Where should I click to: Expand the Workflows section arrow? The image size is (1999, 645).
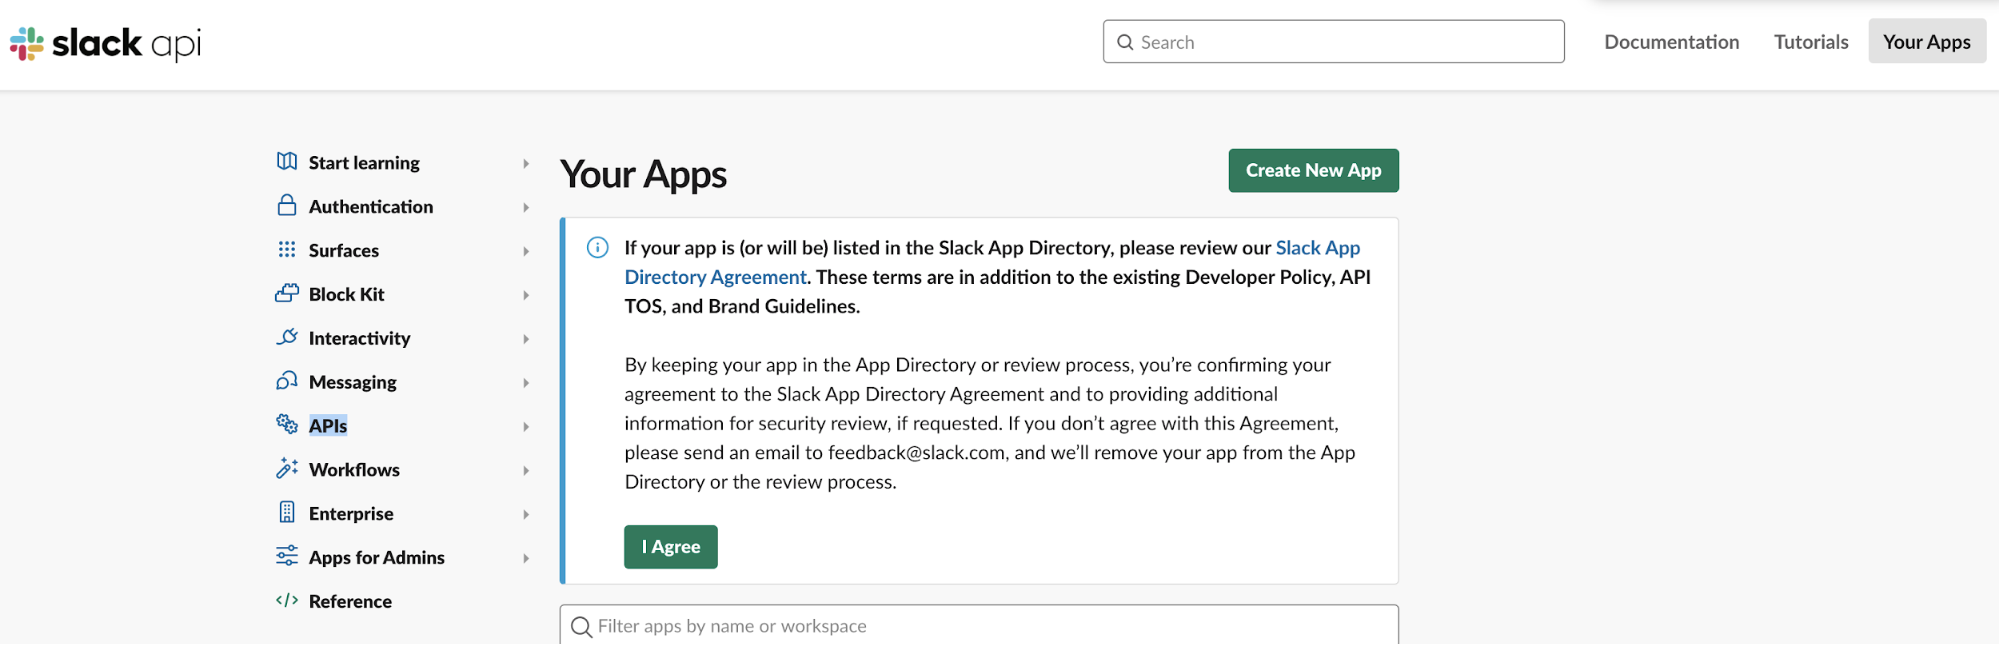[526, 470]
